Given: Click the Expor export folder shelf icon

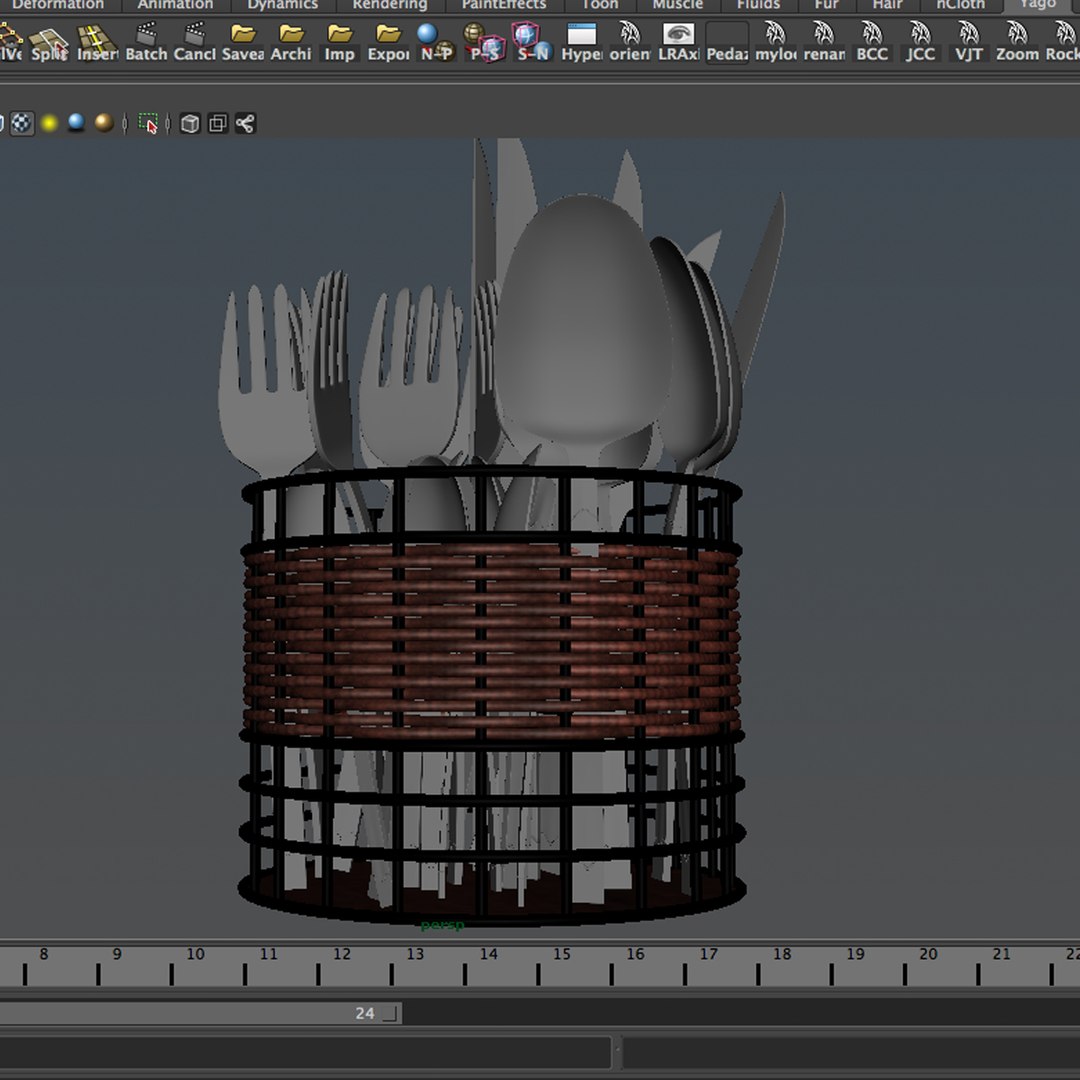Looking at the screenshot, I should point(388,41).
